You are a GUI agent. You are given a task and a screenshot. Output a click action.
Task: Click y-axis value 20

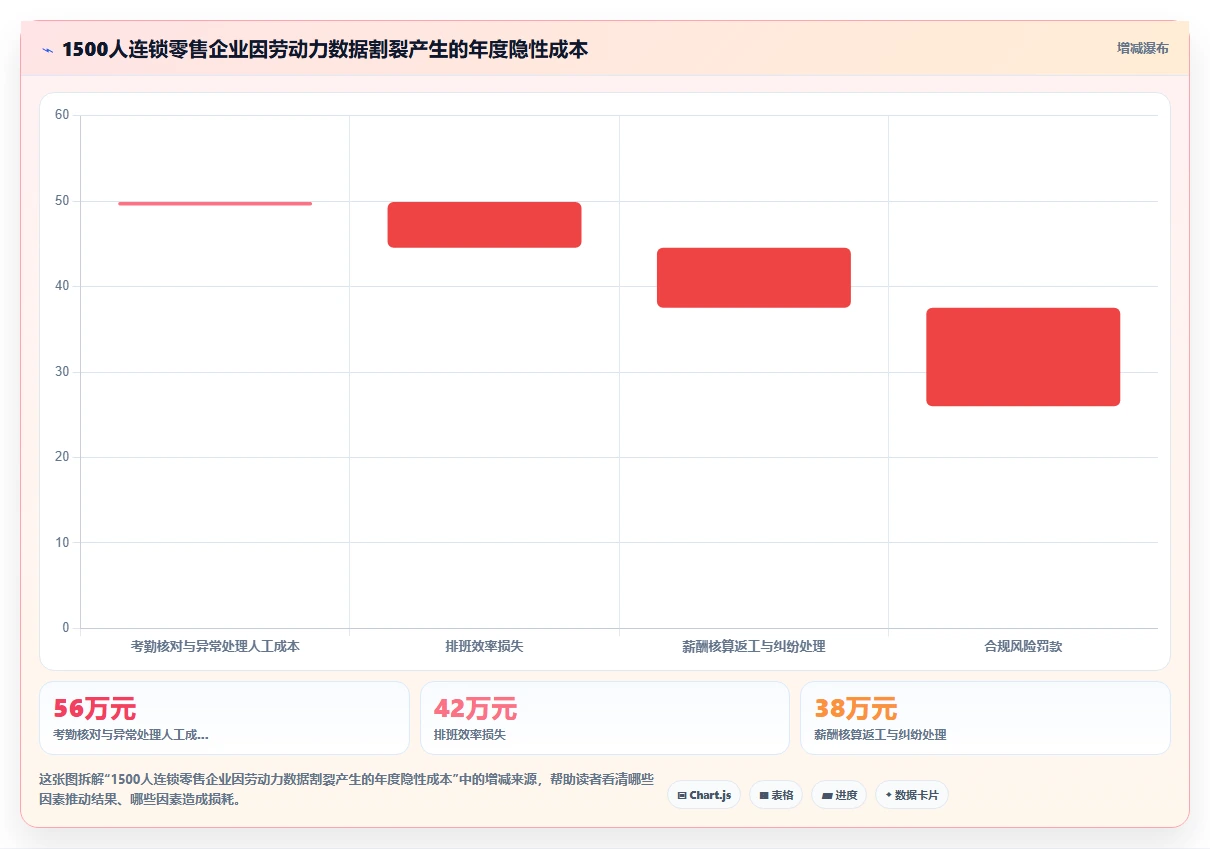pyautogui.click(x=62, y=457)
